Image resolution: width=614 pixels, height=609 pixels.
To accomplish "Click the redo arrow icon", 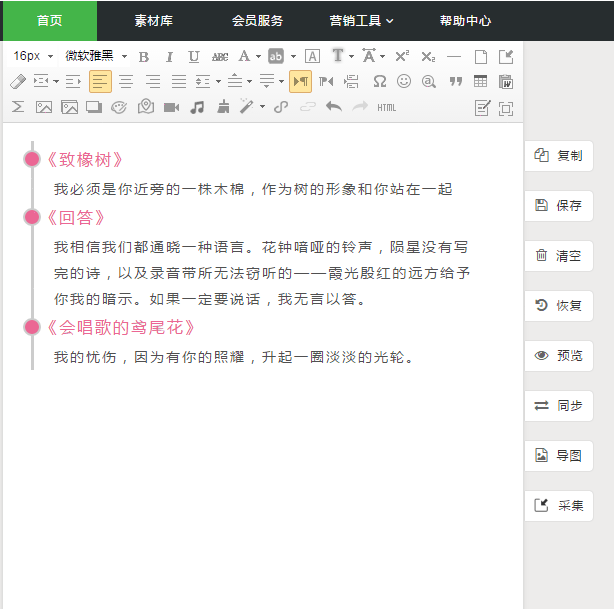I will [360, 107].
